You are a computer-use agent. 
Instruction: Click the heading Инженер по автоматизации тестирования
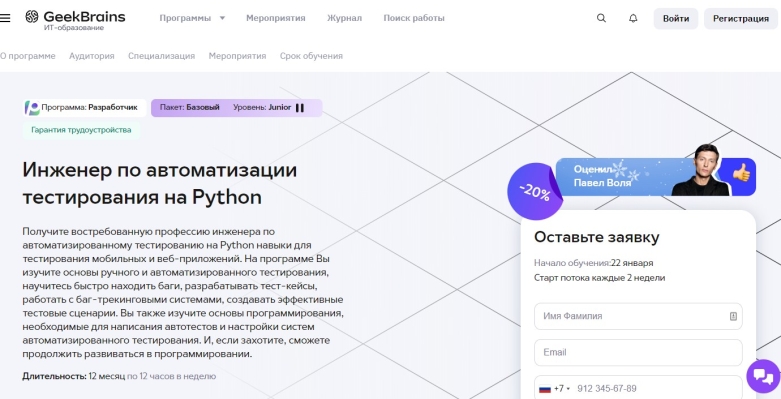point(159,184)
